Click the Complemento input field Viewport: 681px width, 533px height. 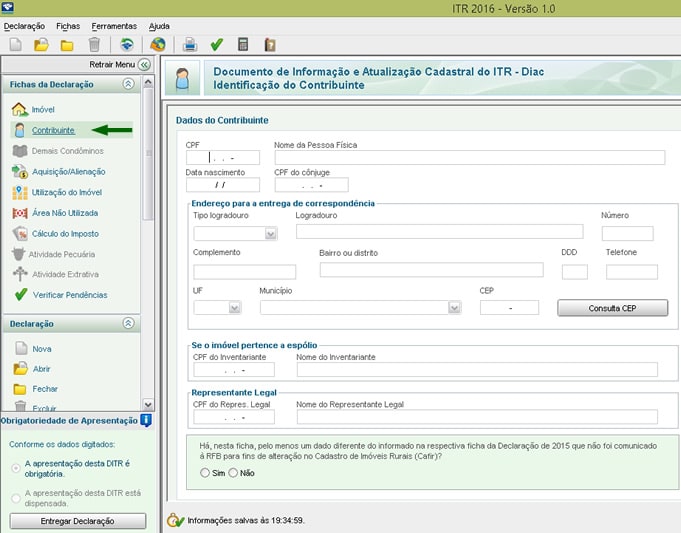pyautogui.click(x=245, y=272)
